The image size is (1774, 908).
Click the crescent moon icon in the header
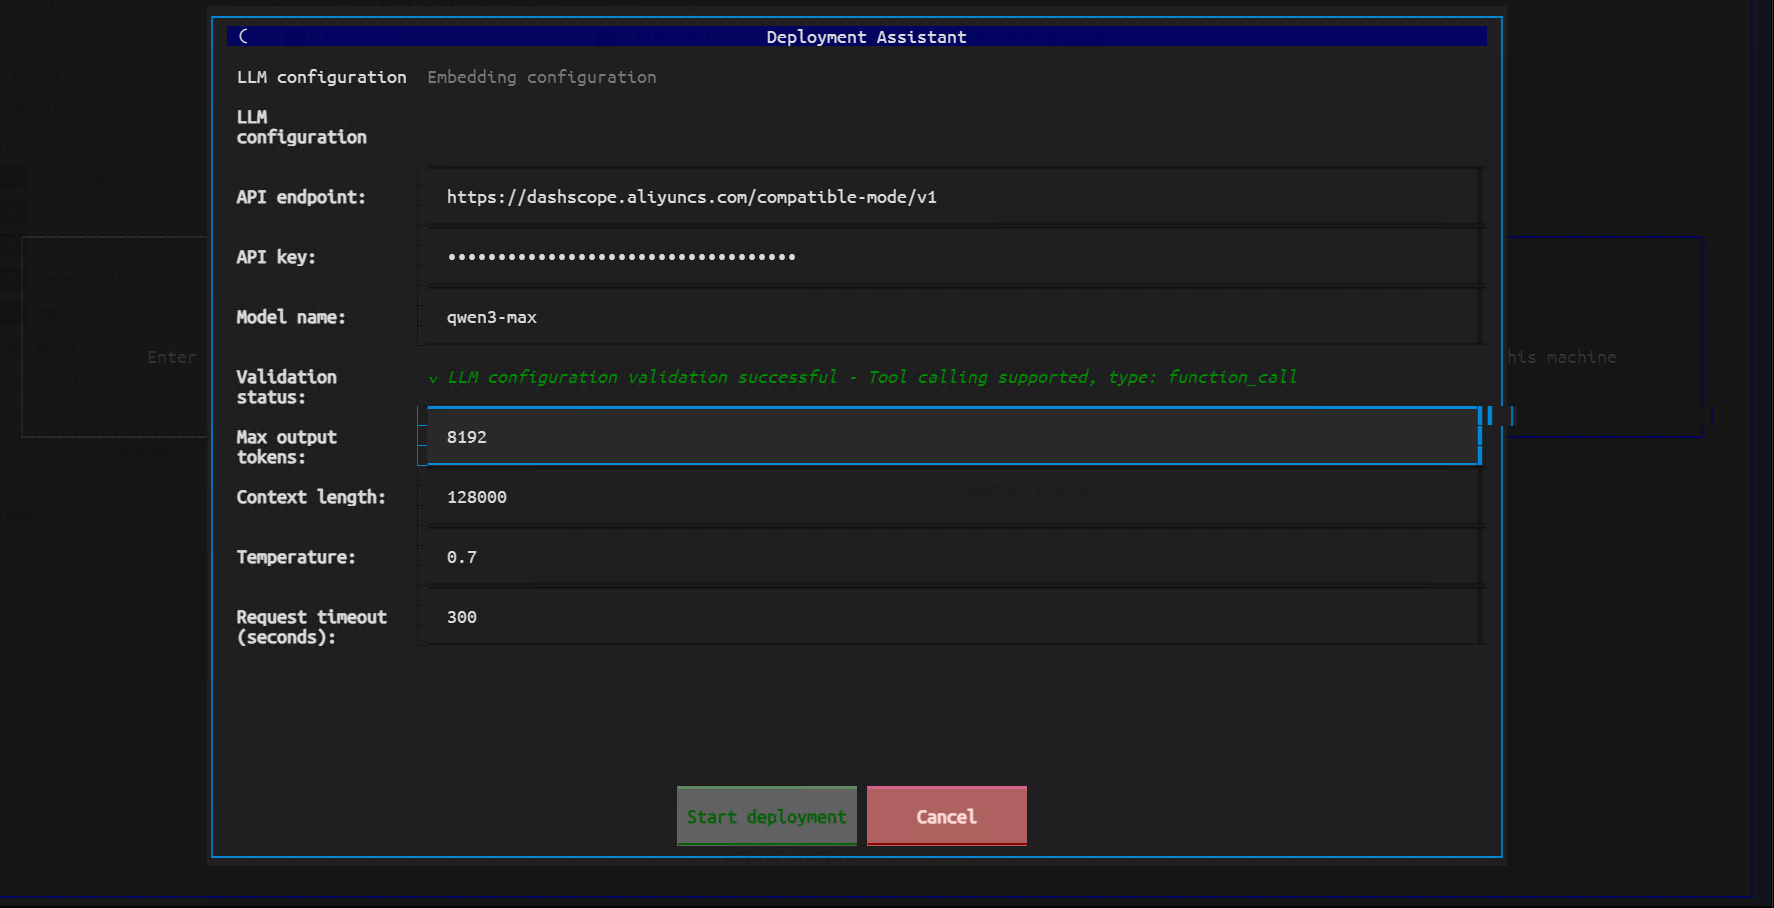coord(243,36)
